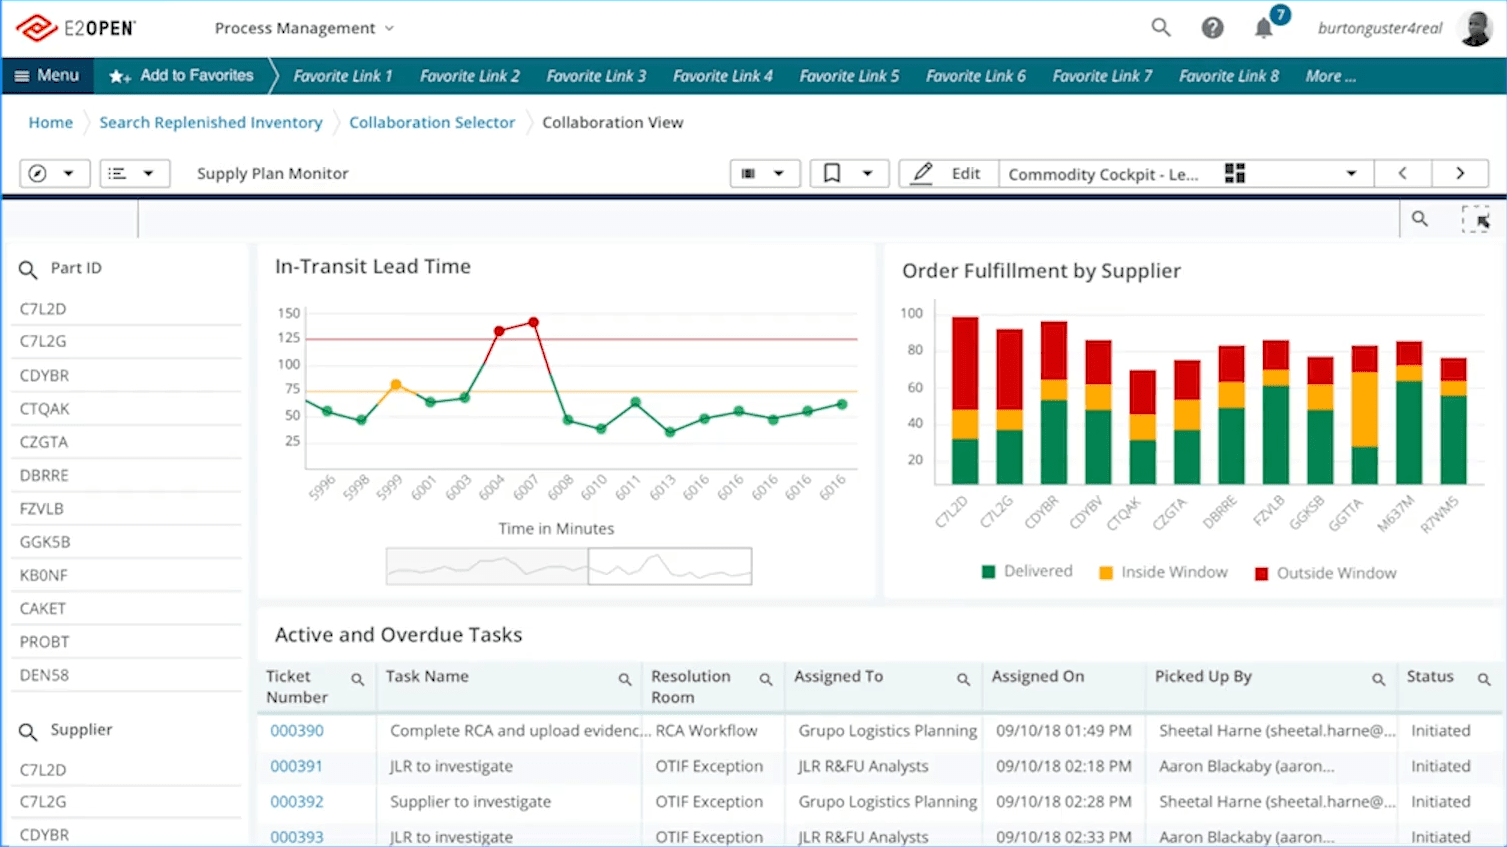
Task: Click the Part ID search icon
Action: [x=28, y=269]
